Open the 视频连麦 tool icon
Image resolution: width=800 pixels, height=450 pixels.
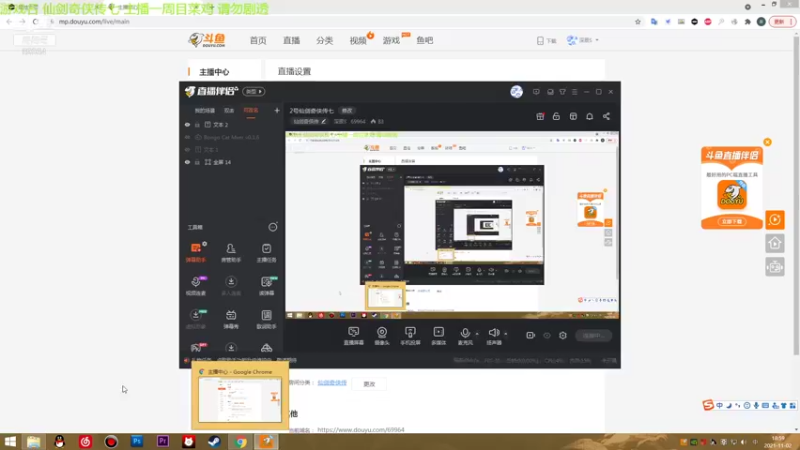point(196,286)
